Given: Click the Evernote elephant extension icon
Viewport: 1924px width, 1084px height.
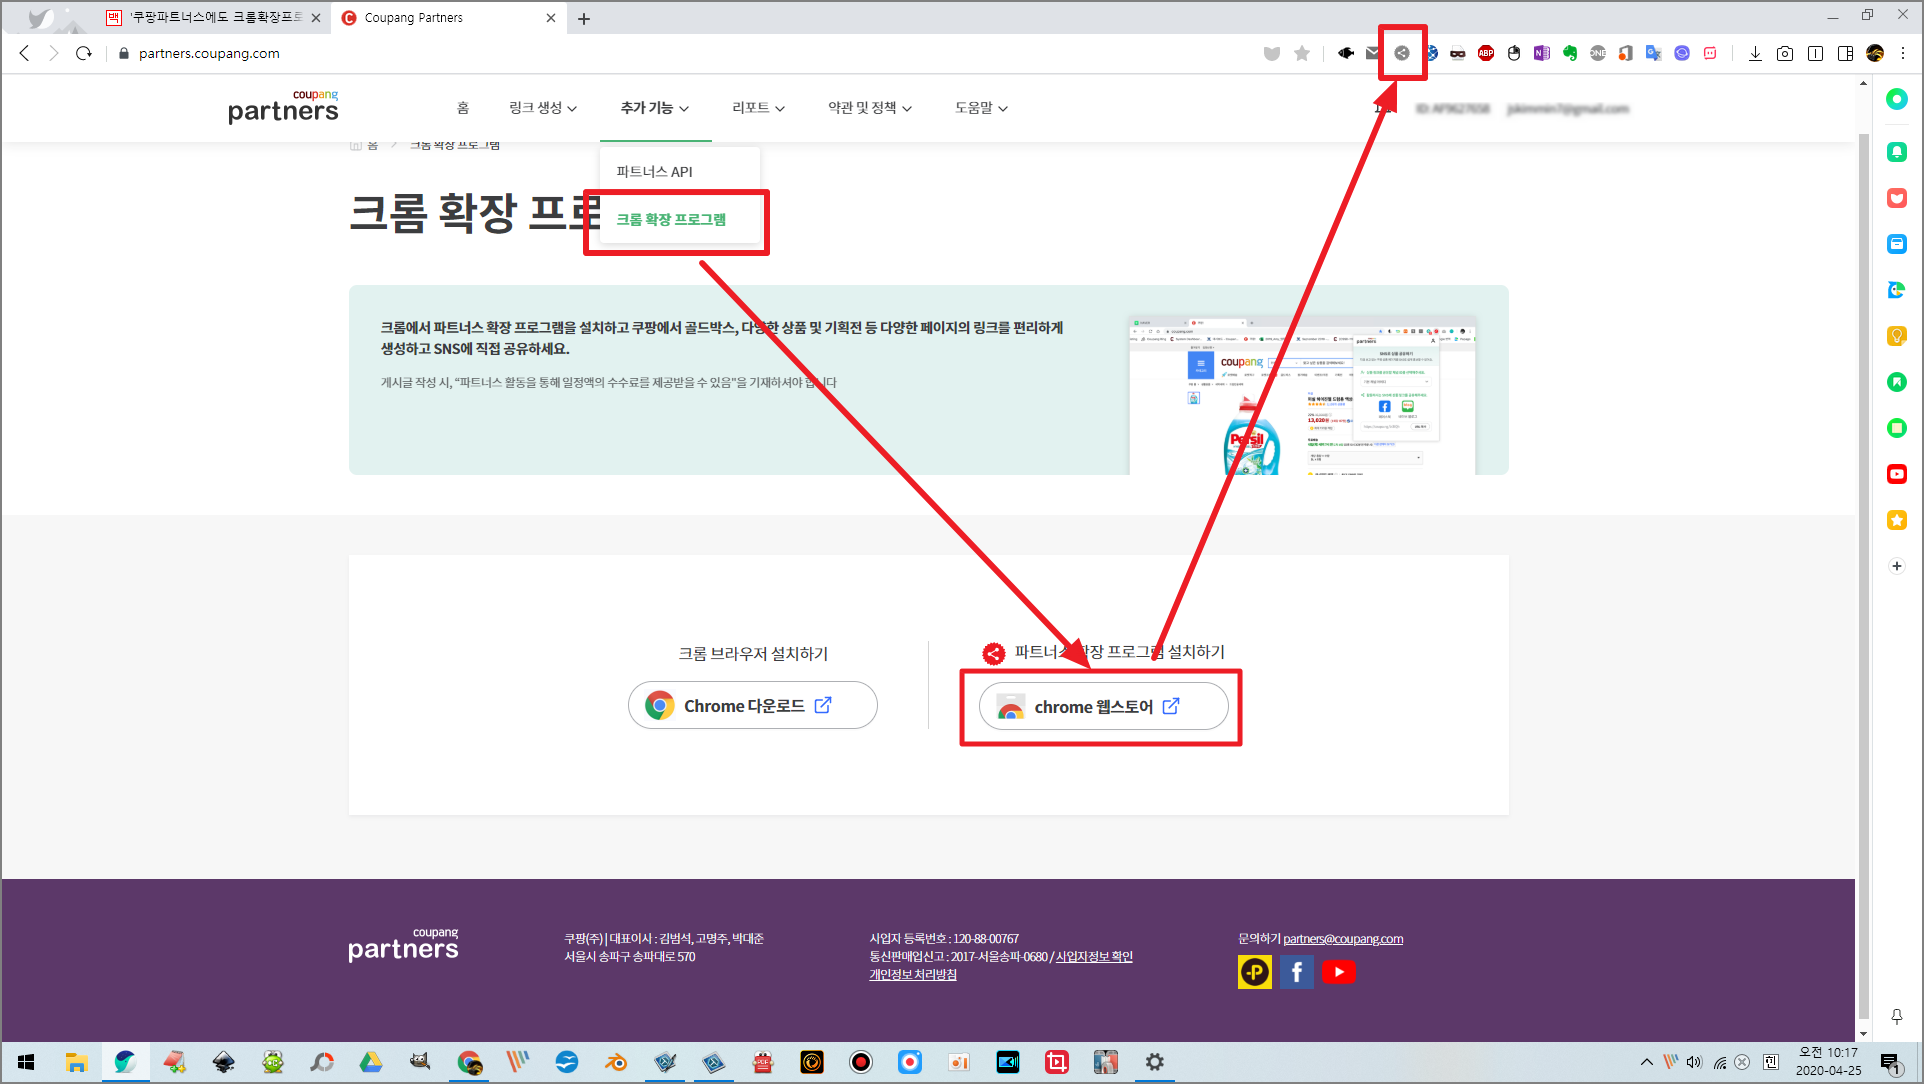Looking at the screenshot, I should point(1570,53).
